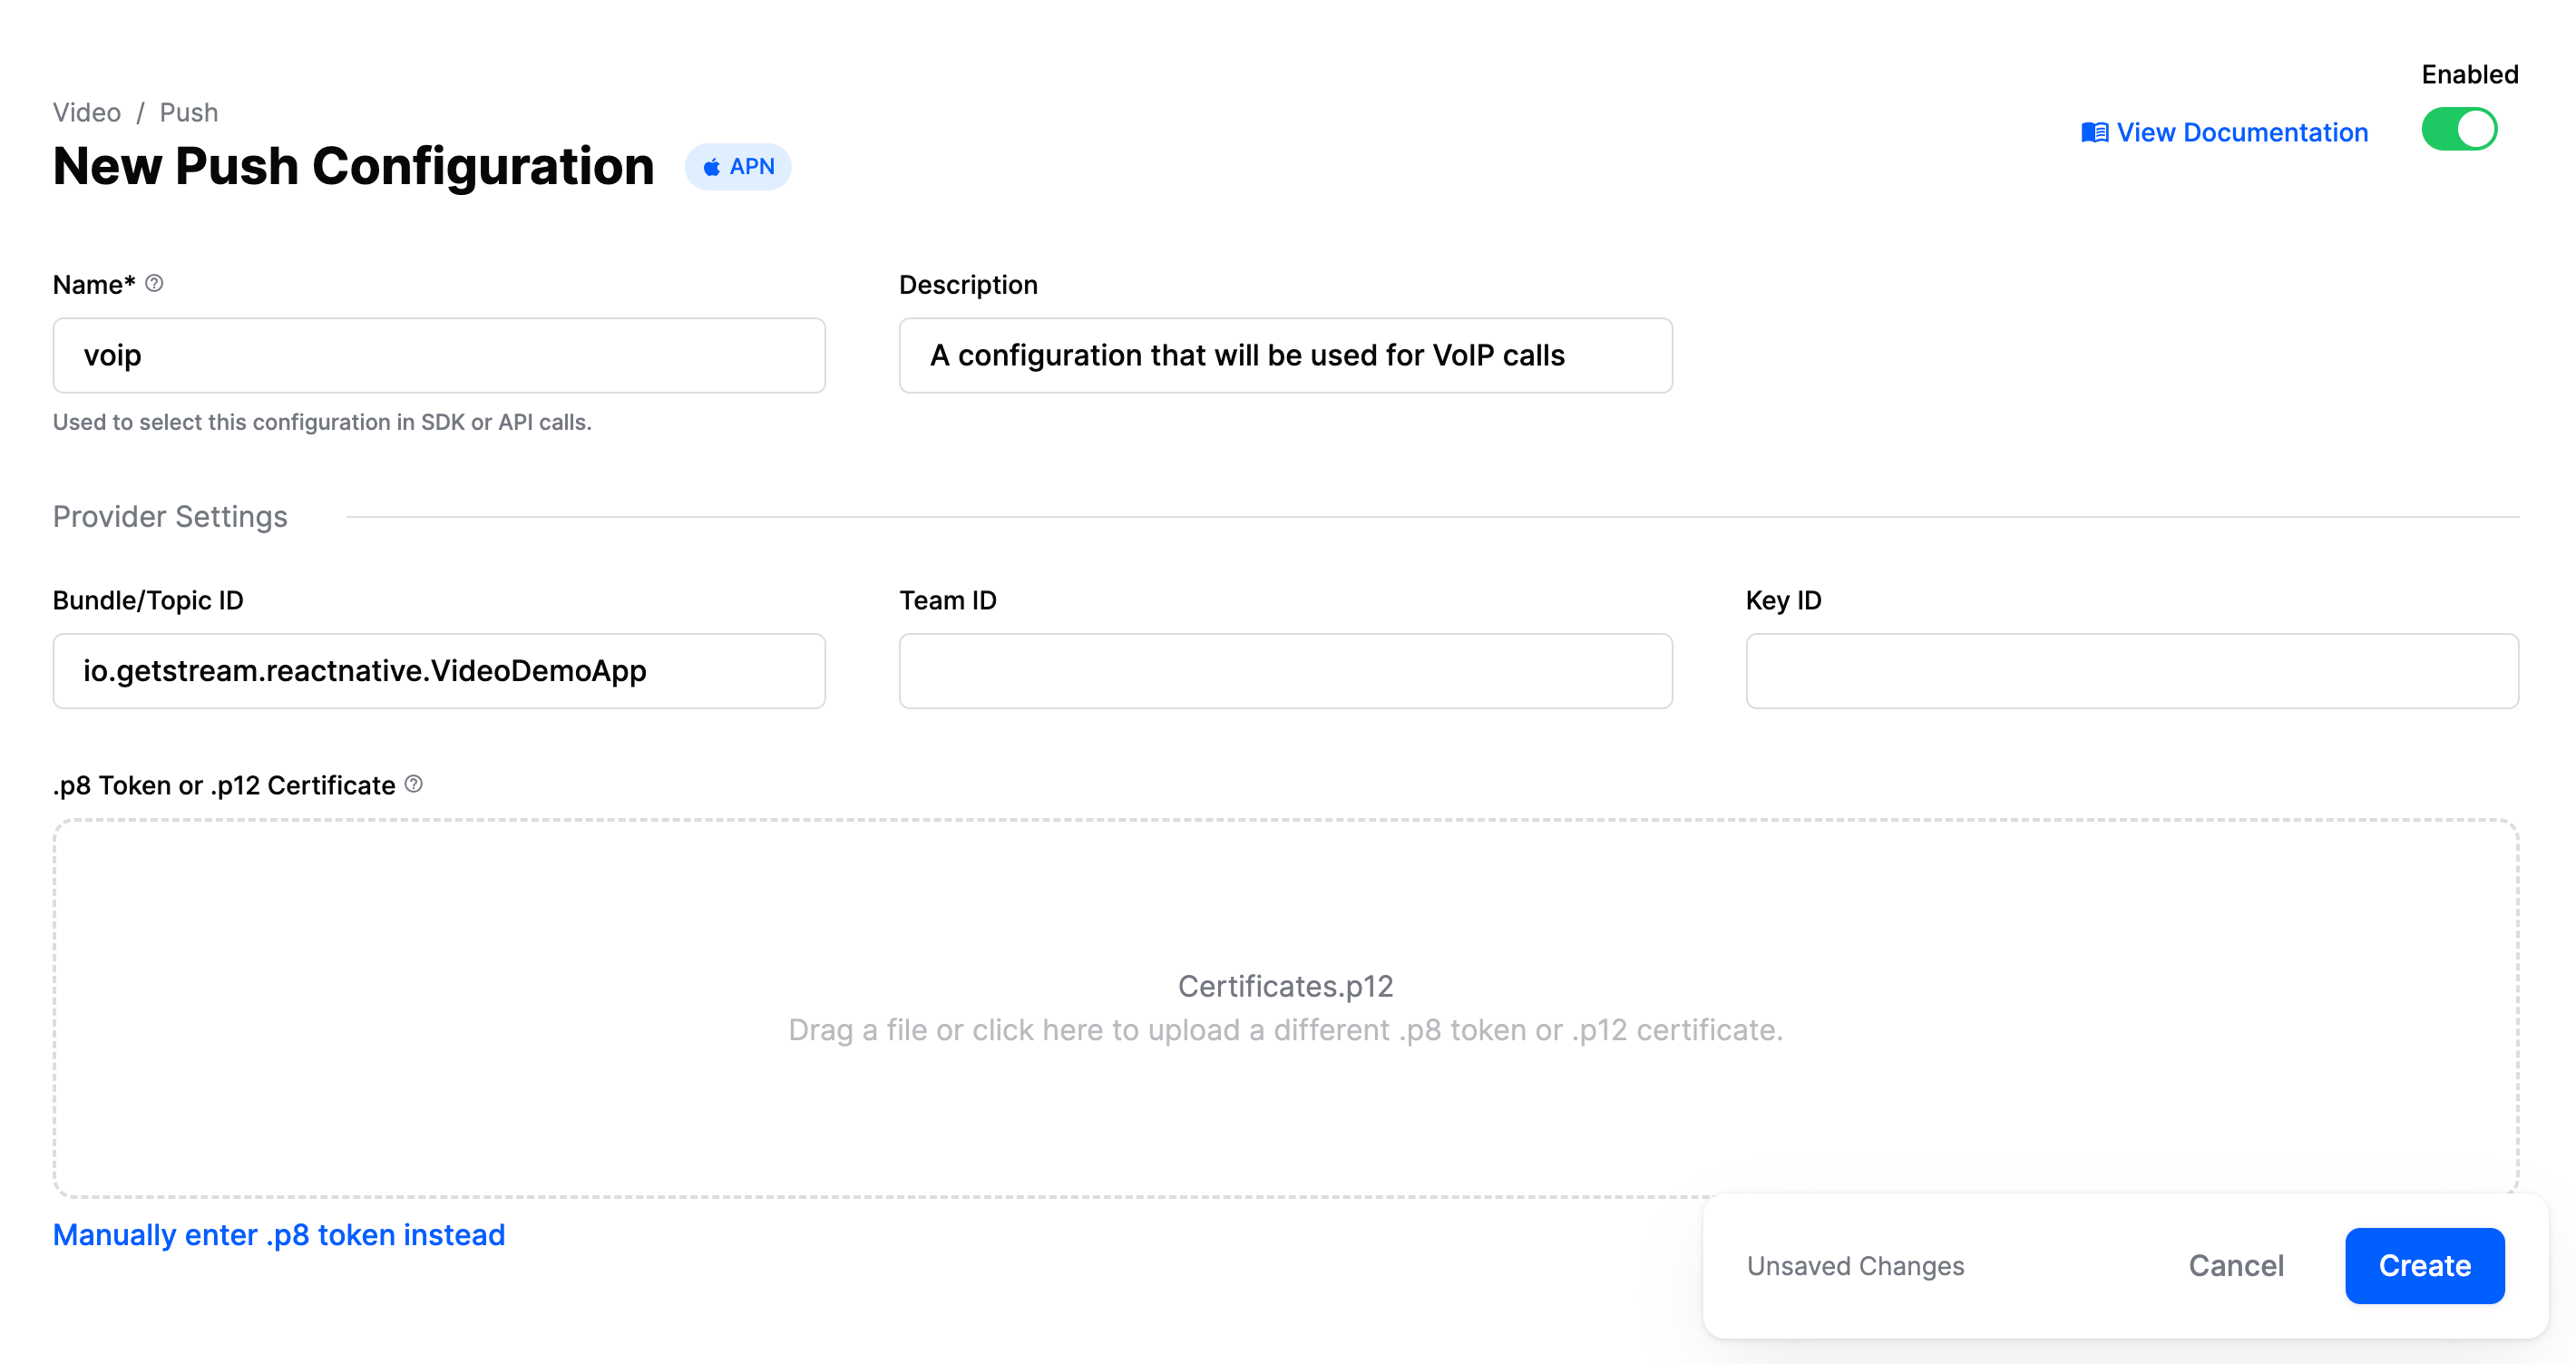This screenshot has height=1364, width=2576.
Task: Click the help icon beside .p8 Token or .p12 Certificate
Action: 413,785
